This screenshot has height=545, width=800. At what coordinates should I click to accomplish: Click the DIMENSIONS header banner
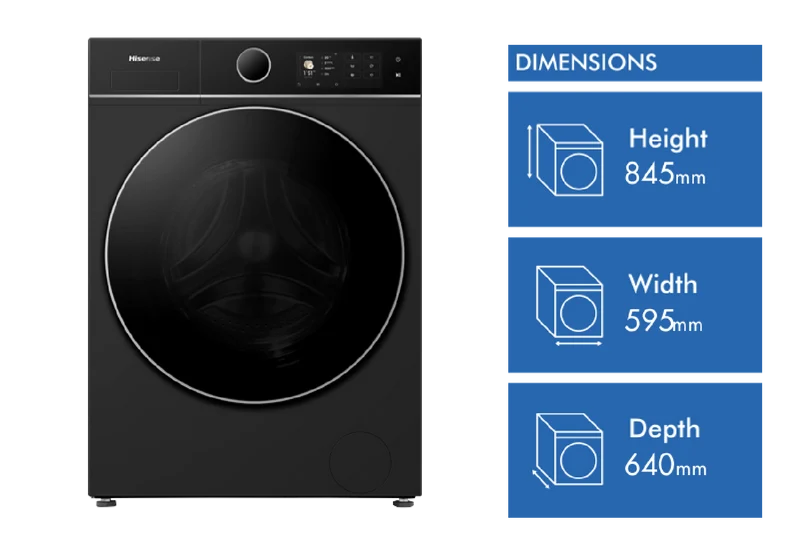tap(635, 63)
